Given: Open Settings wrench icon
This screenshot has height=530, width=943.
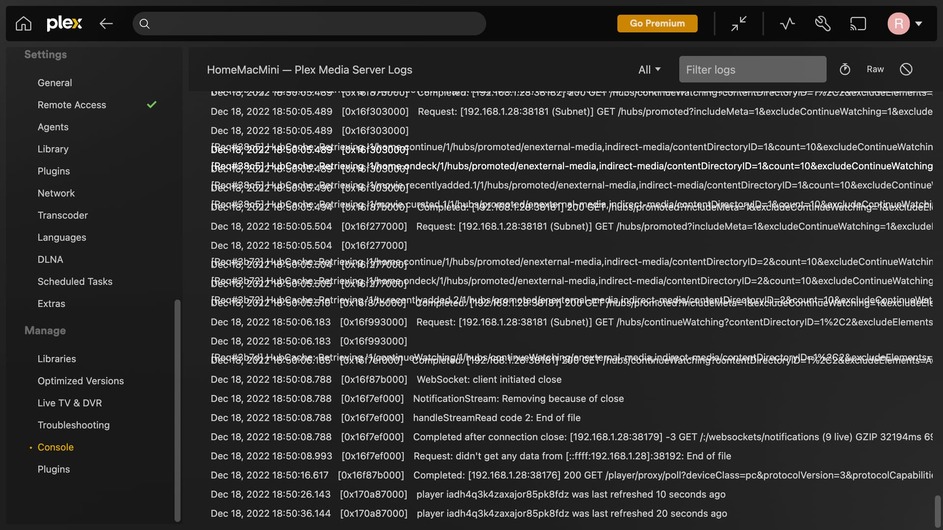Looking at the screenshot, I should click(823, 23).
